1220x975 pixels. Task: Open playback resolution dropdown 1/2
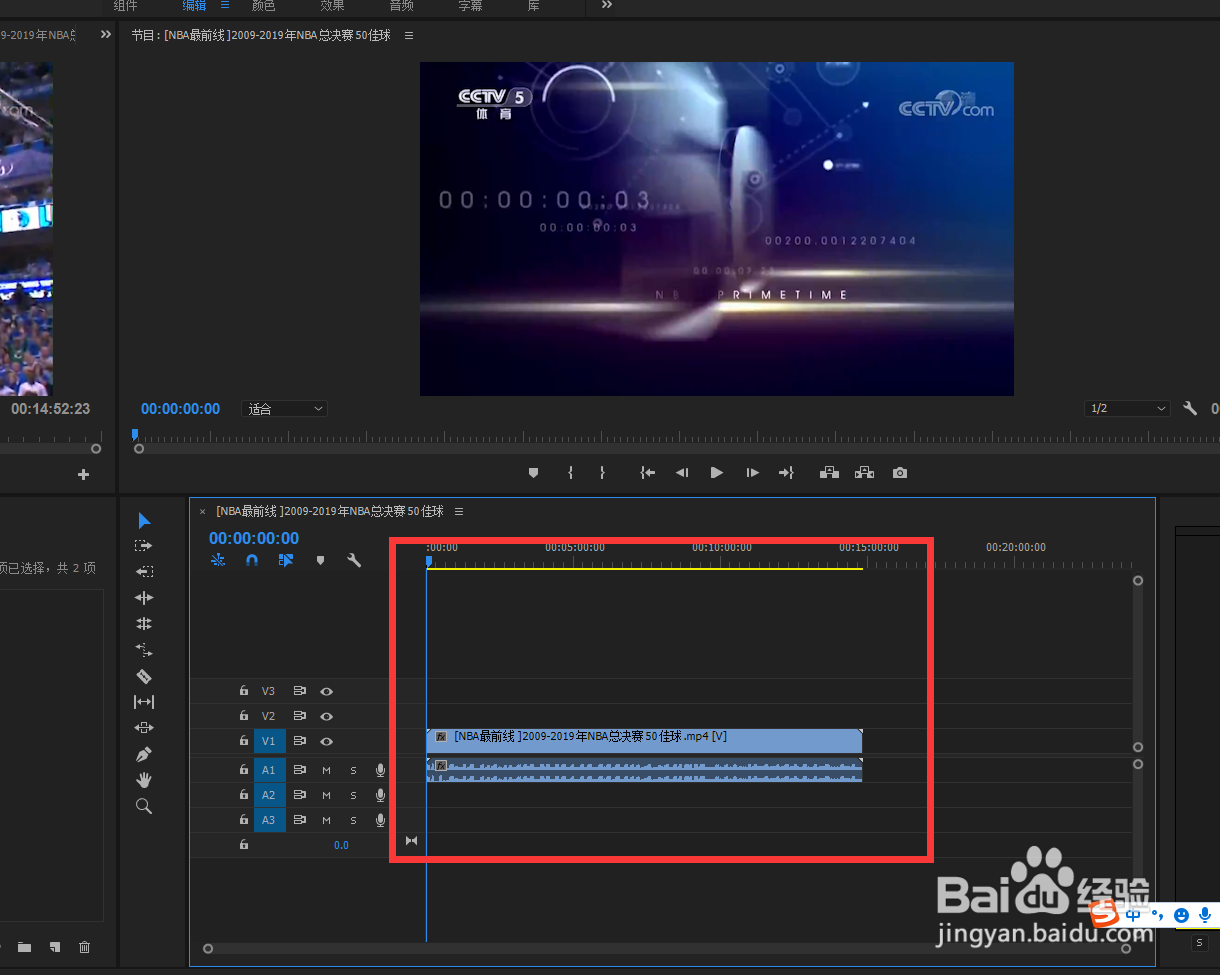1127,409
